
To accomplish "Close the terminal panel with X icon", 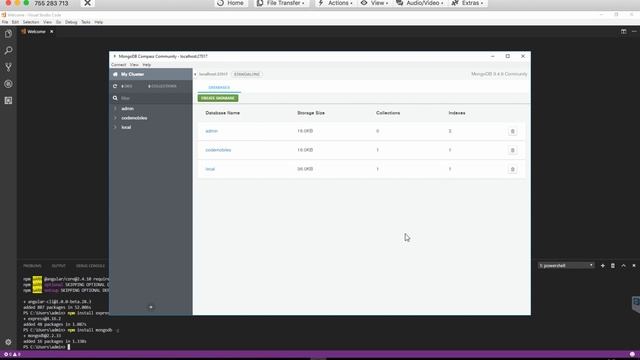I will [x=634, y=266].
